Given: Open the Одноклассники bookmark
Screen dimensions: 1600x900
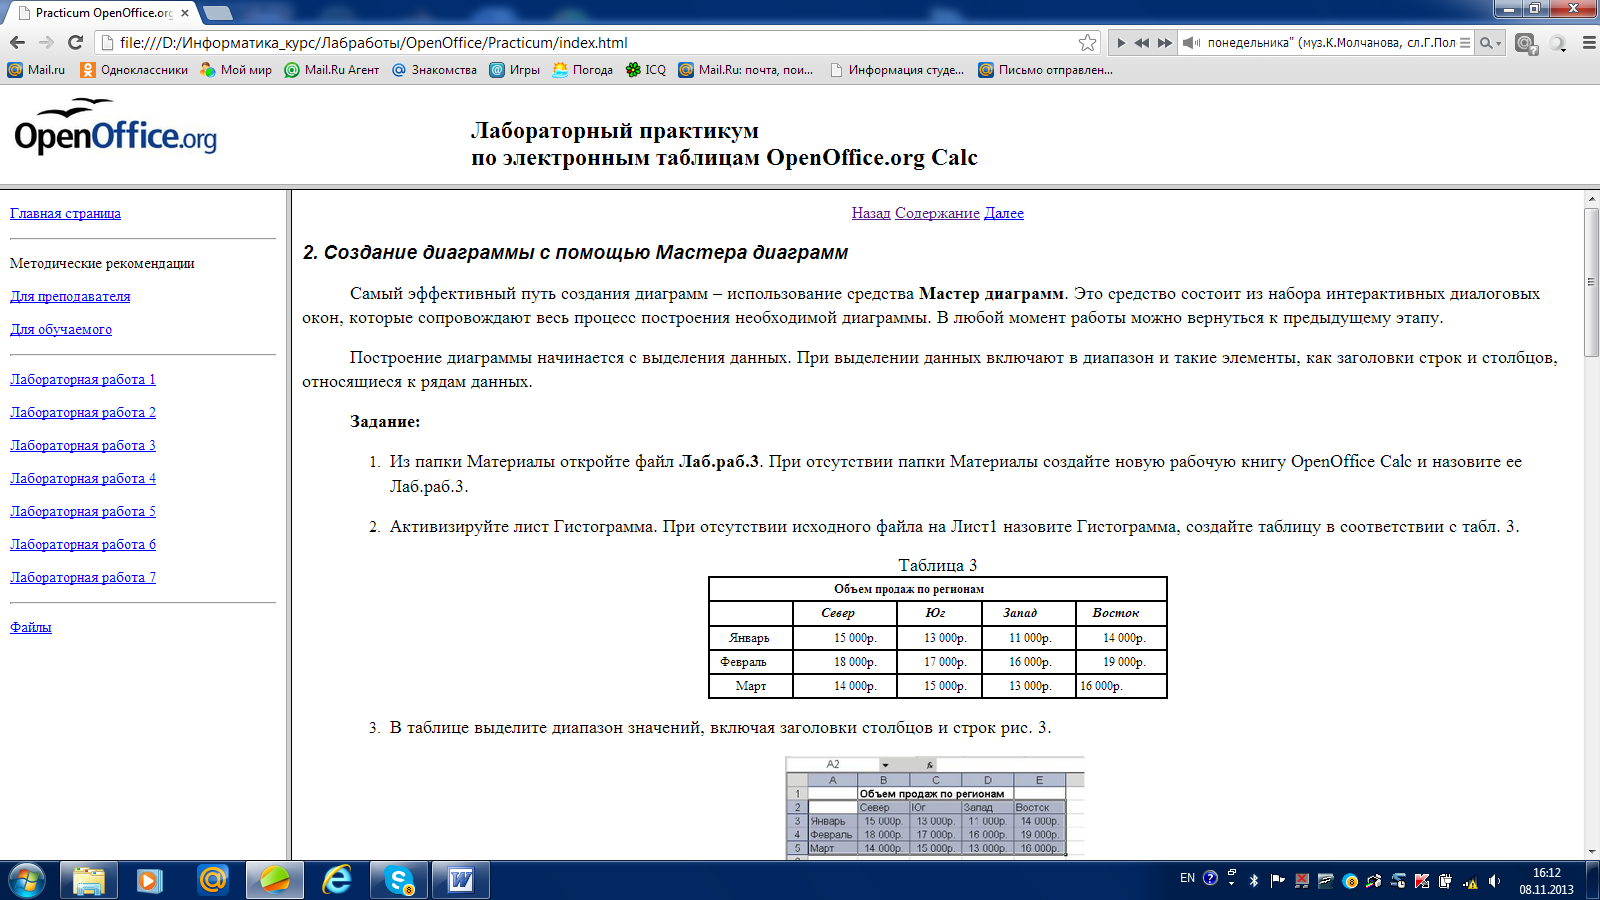Looking at the screenshot, I should click(134, 70).
